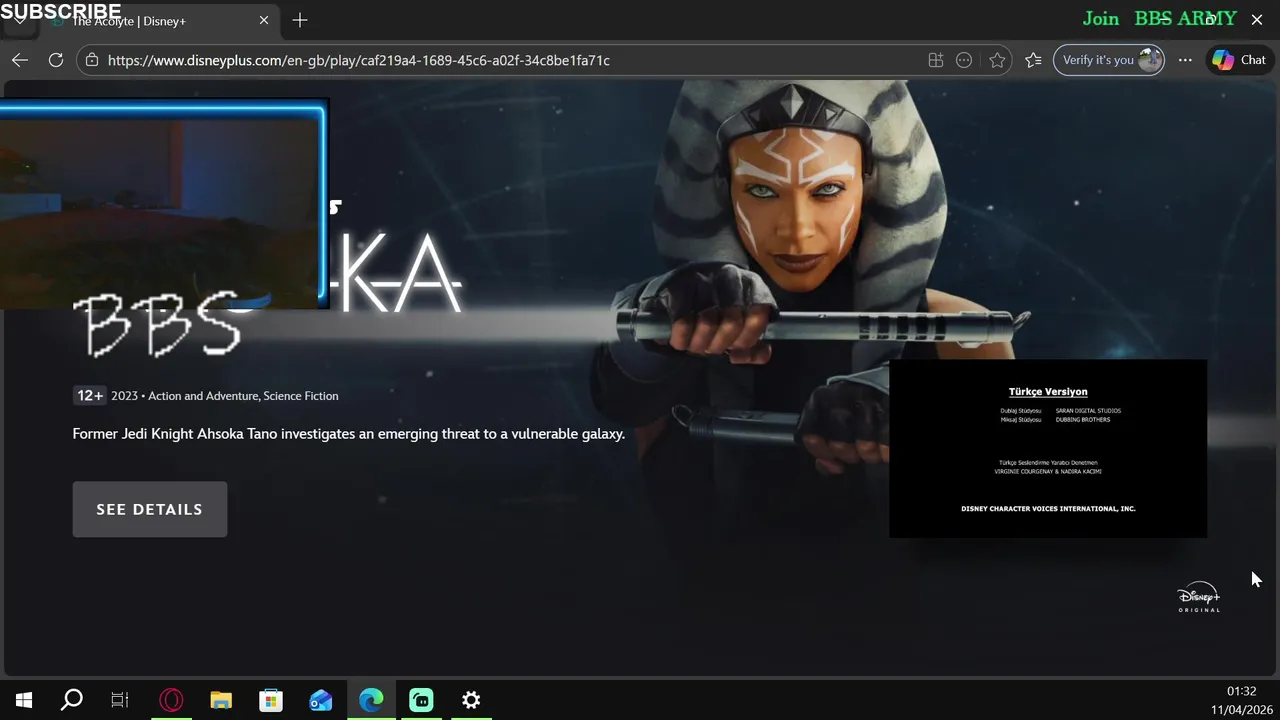Open the Windows Start menu
1280x720 pixels.
pyautogui.click(x=24, y=700)
